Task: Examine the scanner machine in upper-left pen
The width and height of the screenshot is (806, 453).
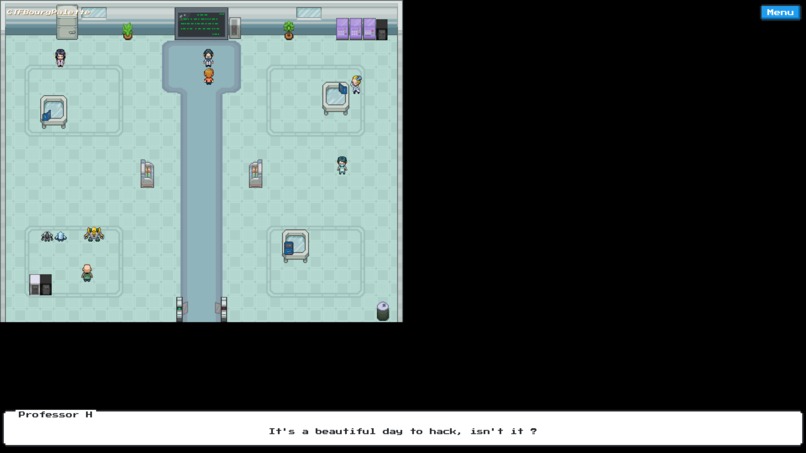Action: 53,112
